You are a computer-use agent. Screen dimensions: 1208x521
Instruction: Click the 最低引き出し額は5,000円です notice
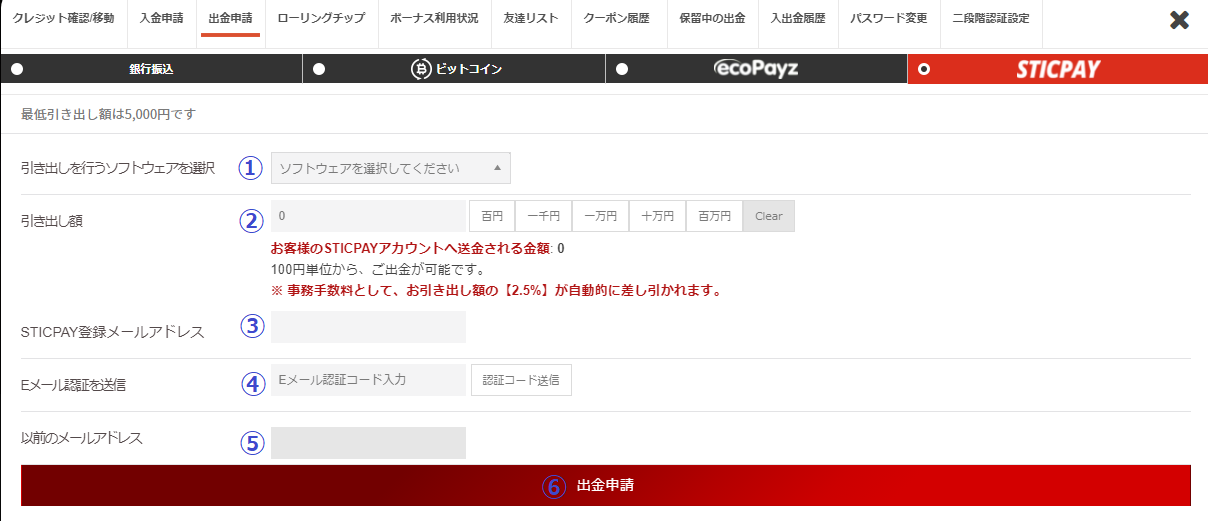(108, 114)
